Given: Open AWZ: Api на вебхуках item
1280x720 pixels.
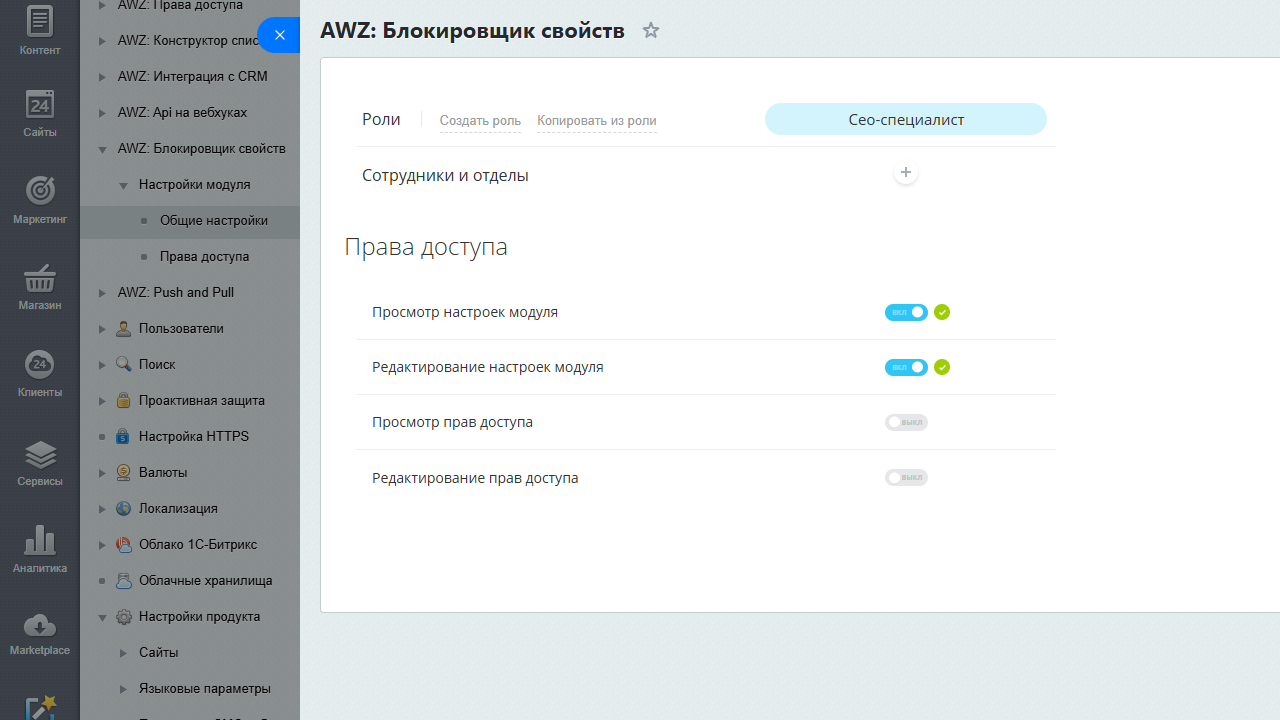Looking at the screenshot, I should pos(182,113).
